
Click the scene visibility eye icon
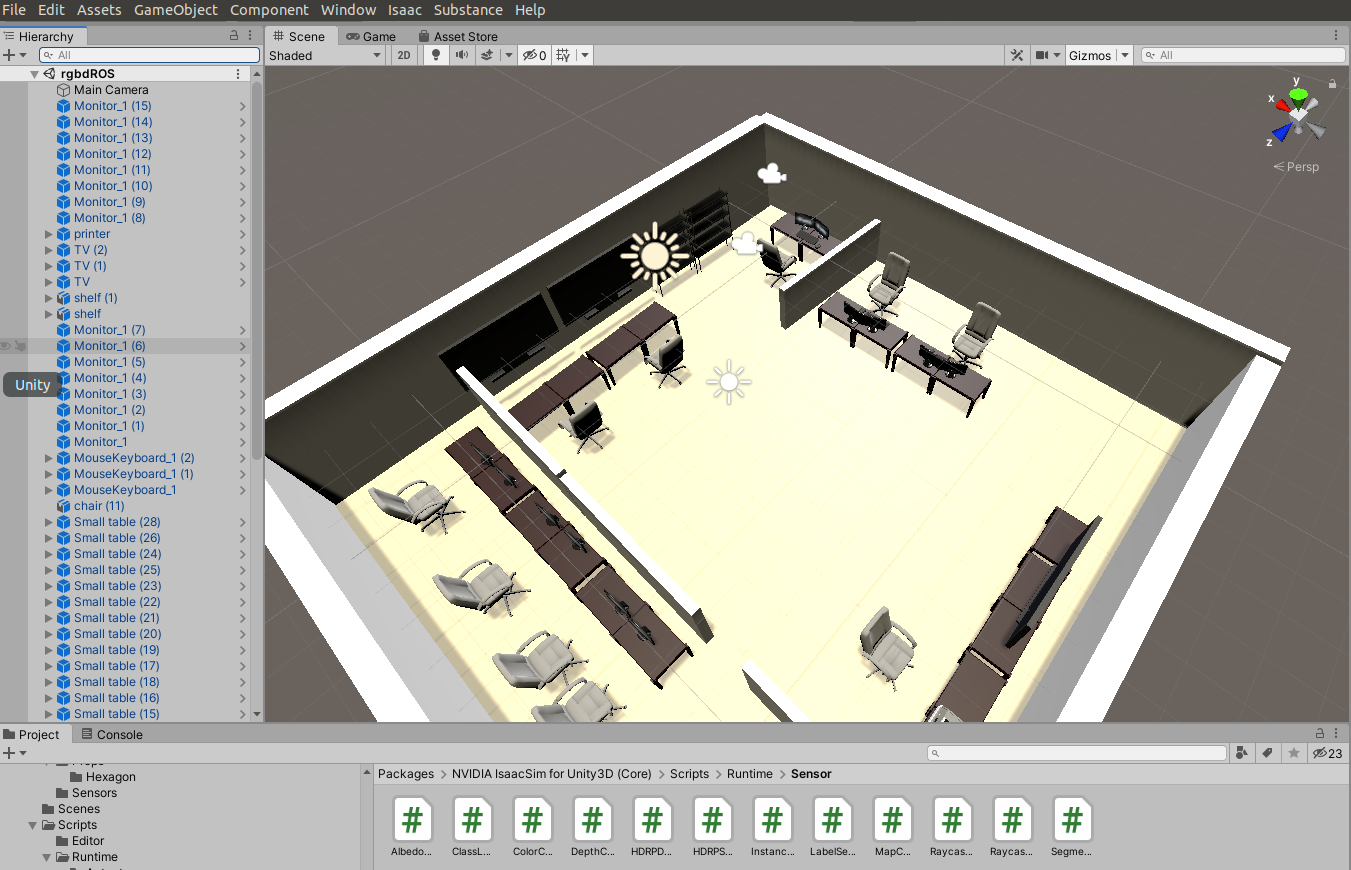click(530, 55)
